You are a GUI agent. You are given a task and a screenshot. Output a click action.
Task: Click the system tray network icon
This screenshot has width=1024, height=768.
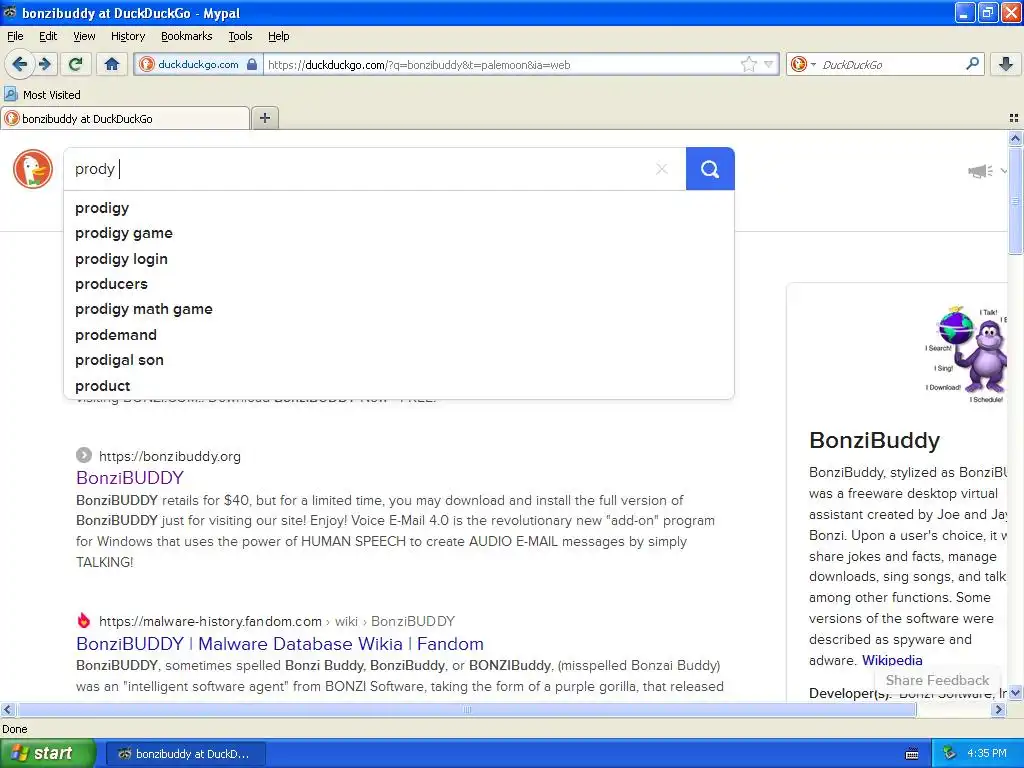(950, 754)
